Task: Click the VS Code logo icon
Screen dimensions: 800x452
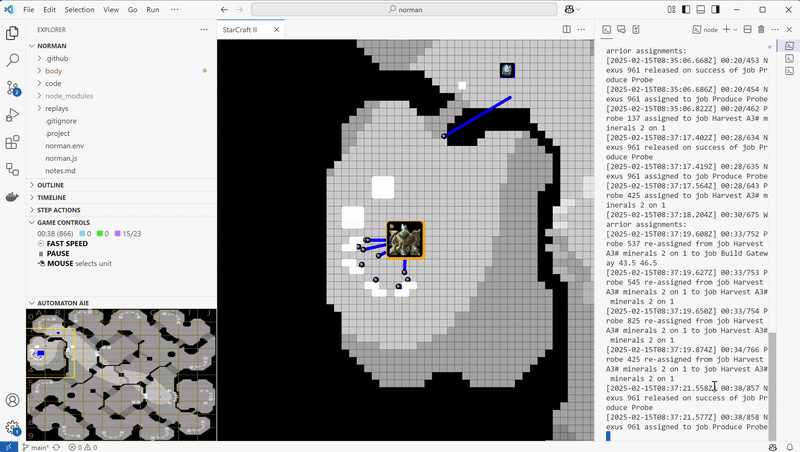Action: [9, 9]
